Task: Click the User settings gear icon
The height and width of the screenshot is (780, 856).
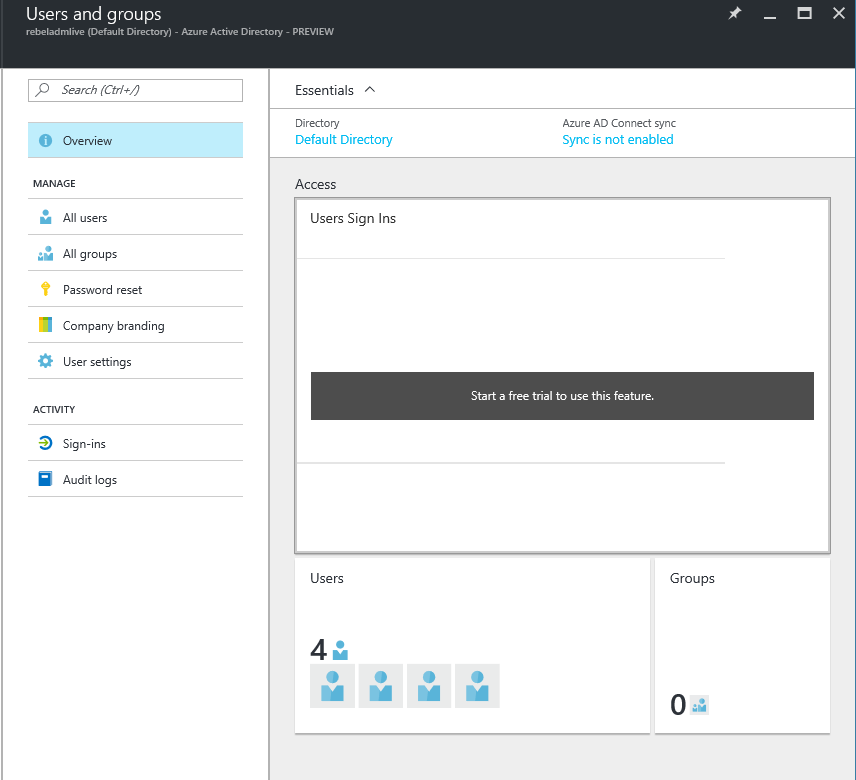Action: [45, 361]
